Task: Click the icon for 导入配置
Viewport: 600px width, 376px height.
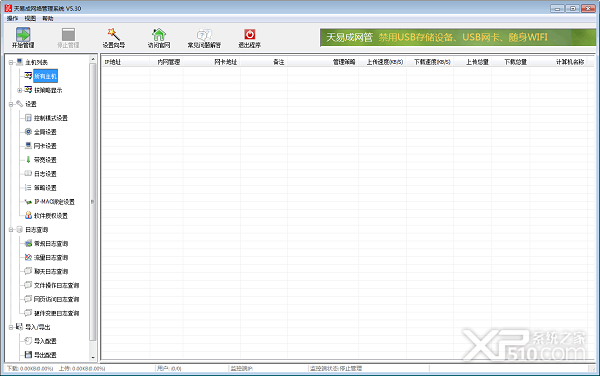Action: (28, 341)
